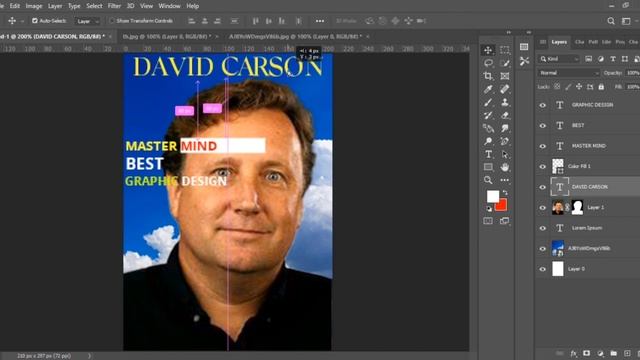This screenshot has height=360, width=640.
Task: Change screen mode from tools panel
Action: click(x=505, y=221)
